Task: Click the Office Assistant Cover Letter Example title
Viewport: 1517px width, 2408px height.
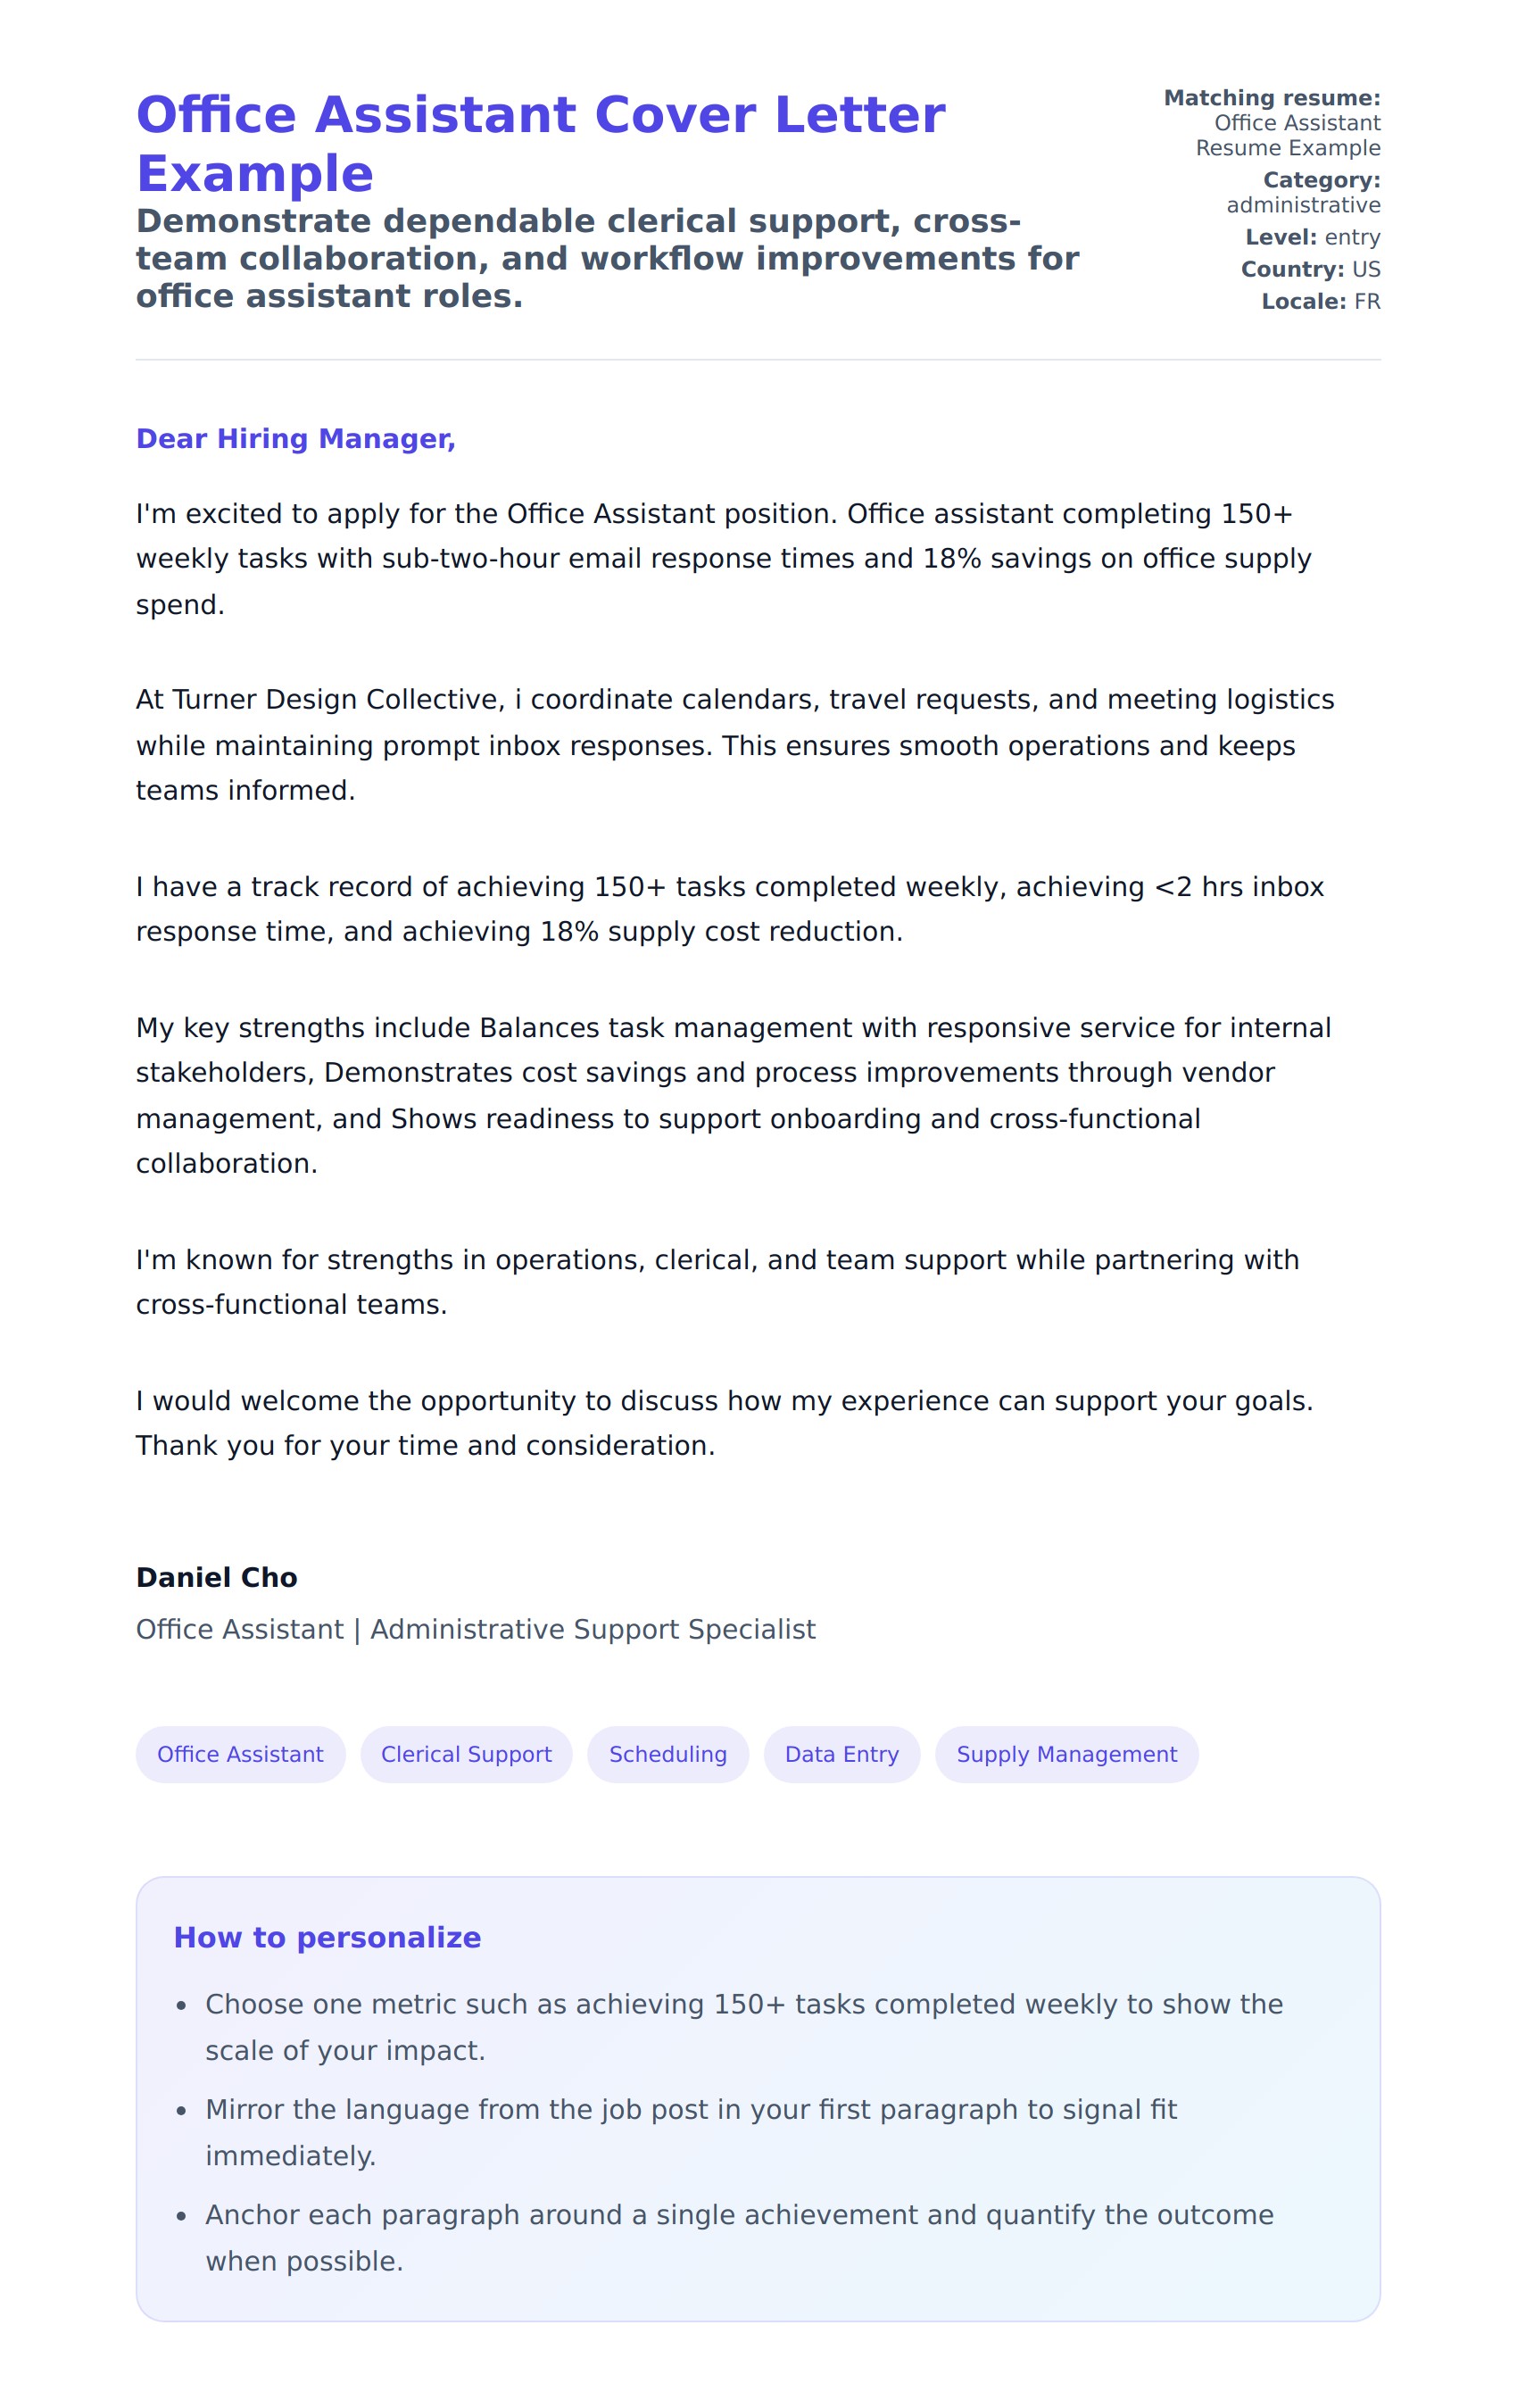Action: (540, 143)
